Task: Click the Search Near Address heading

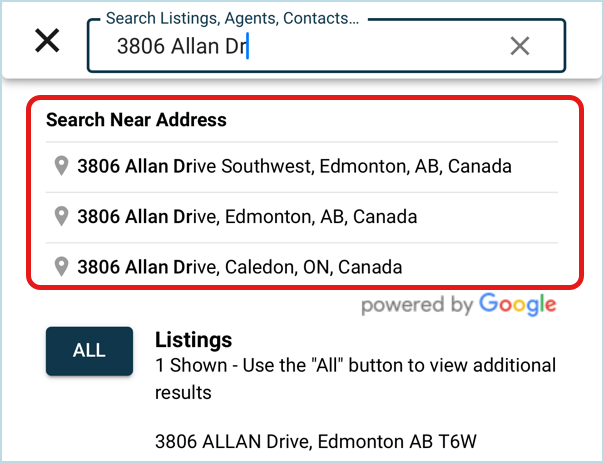Action: (136, 120)
